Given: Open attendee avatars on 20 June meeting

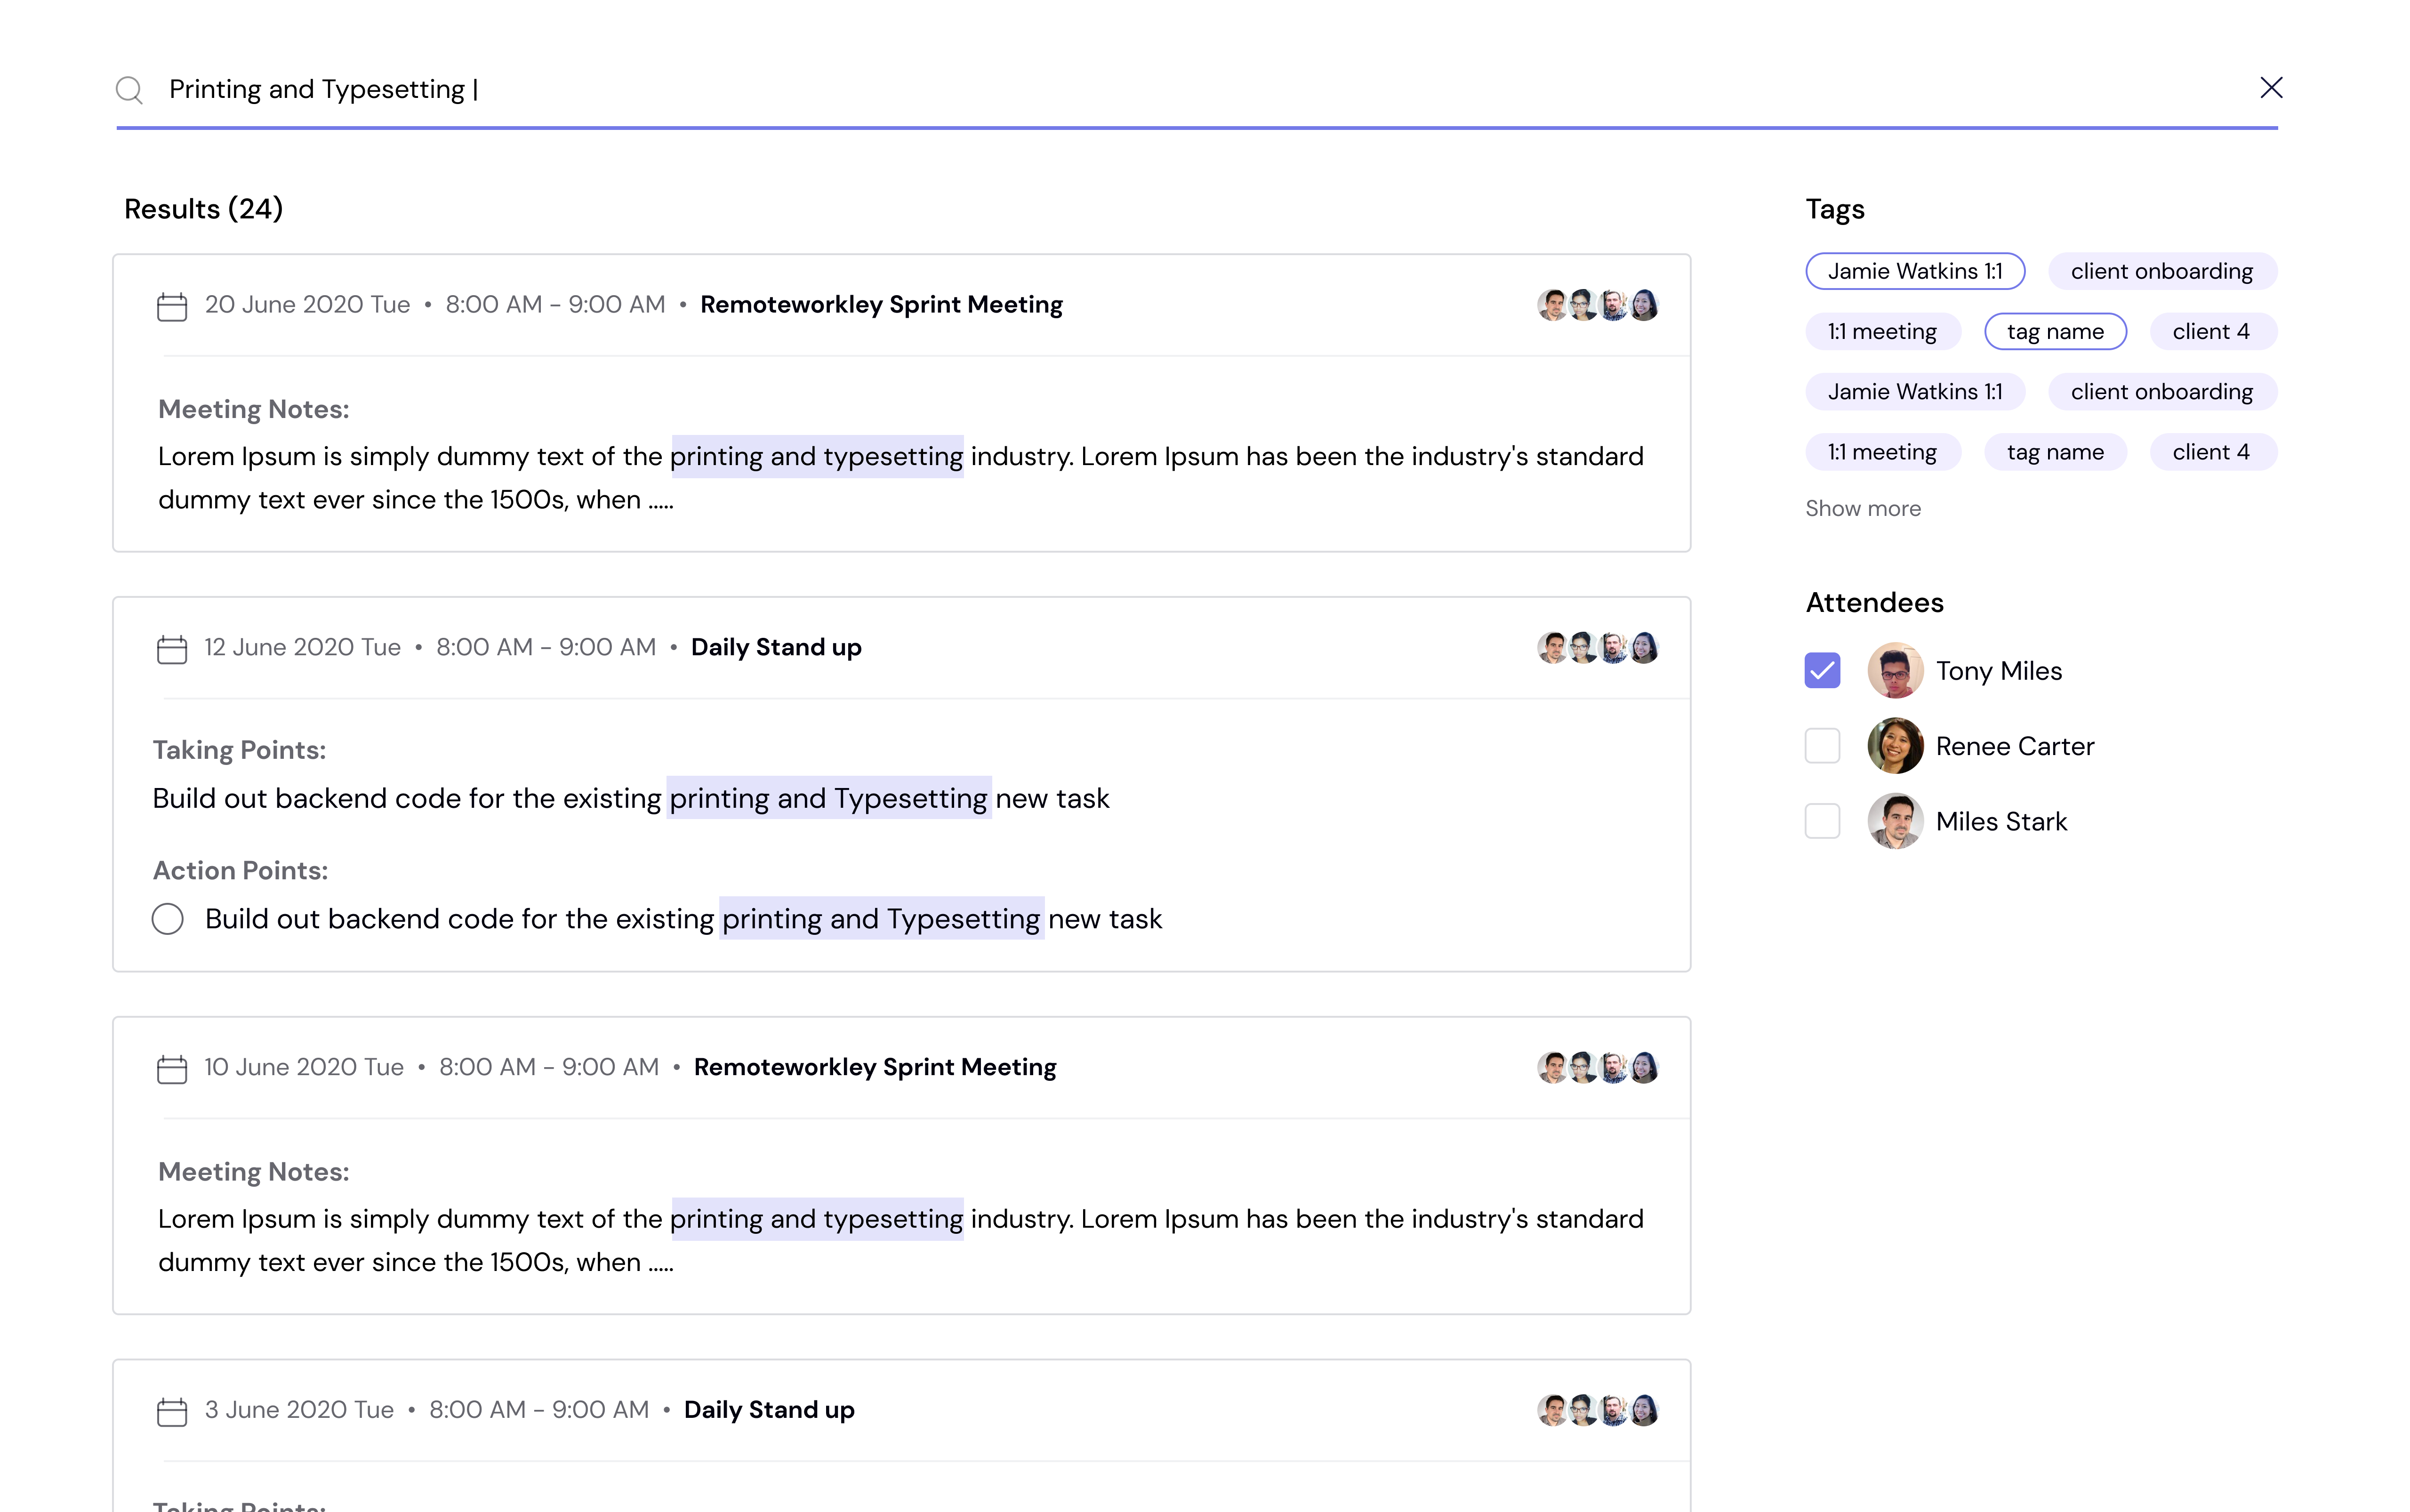Looking at the screenshot, I should tap(1598, 305).
